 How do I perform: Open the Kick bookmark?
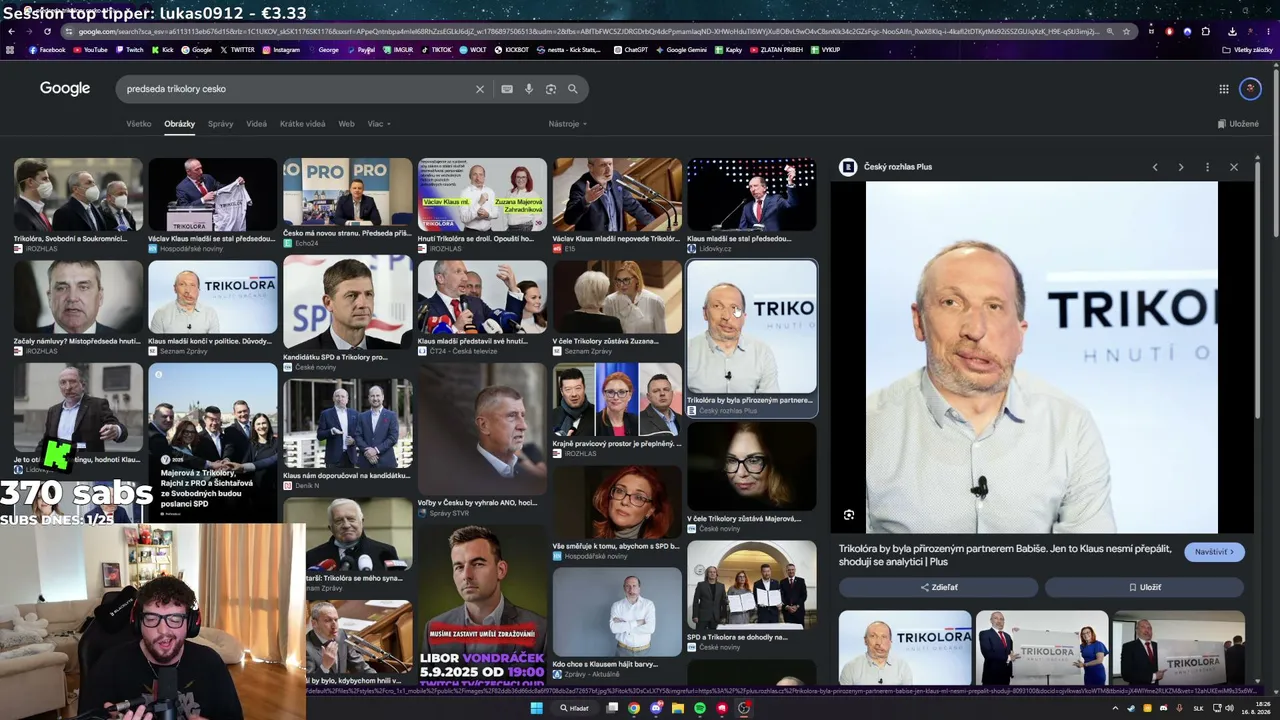click(163, 50)
